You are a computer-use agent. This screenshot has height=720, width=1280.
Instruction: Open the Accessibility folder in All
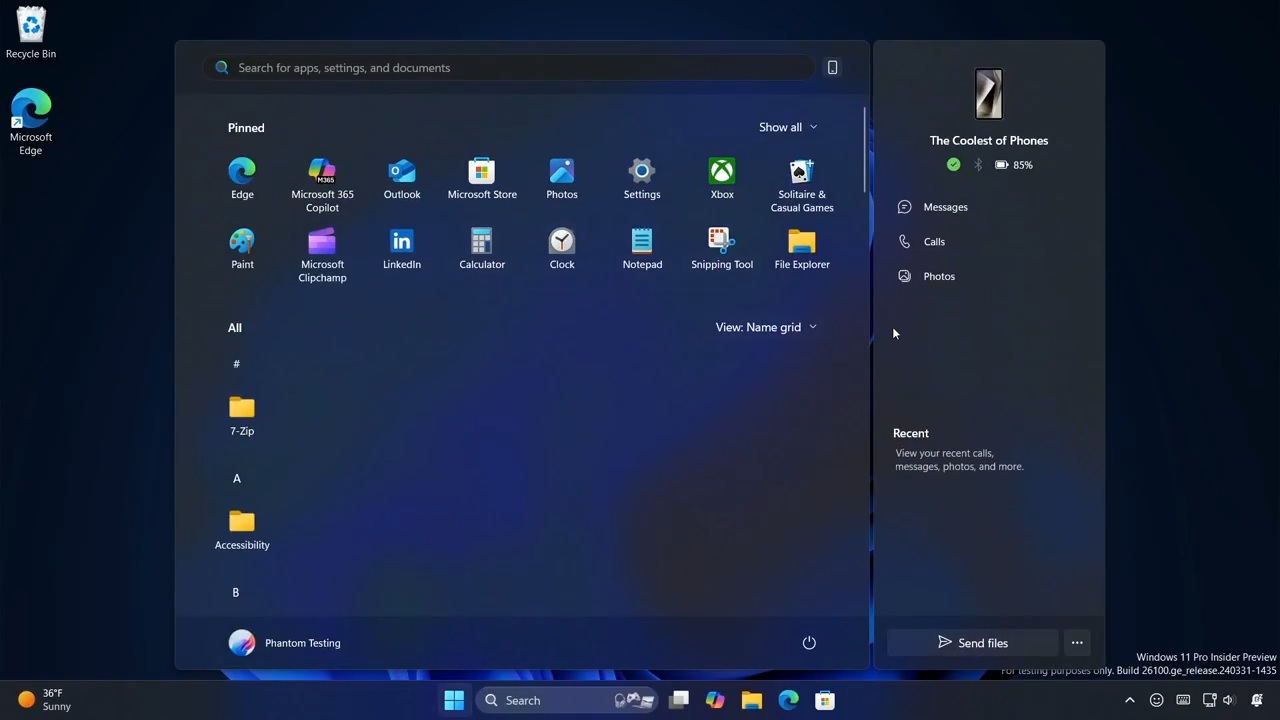click(x=242, y=530)
